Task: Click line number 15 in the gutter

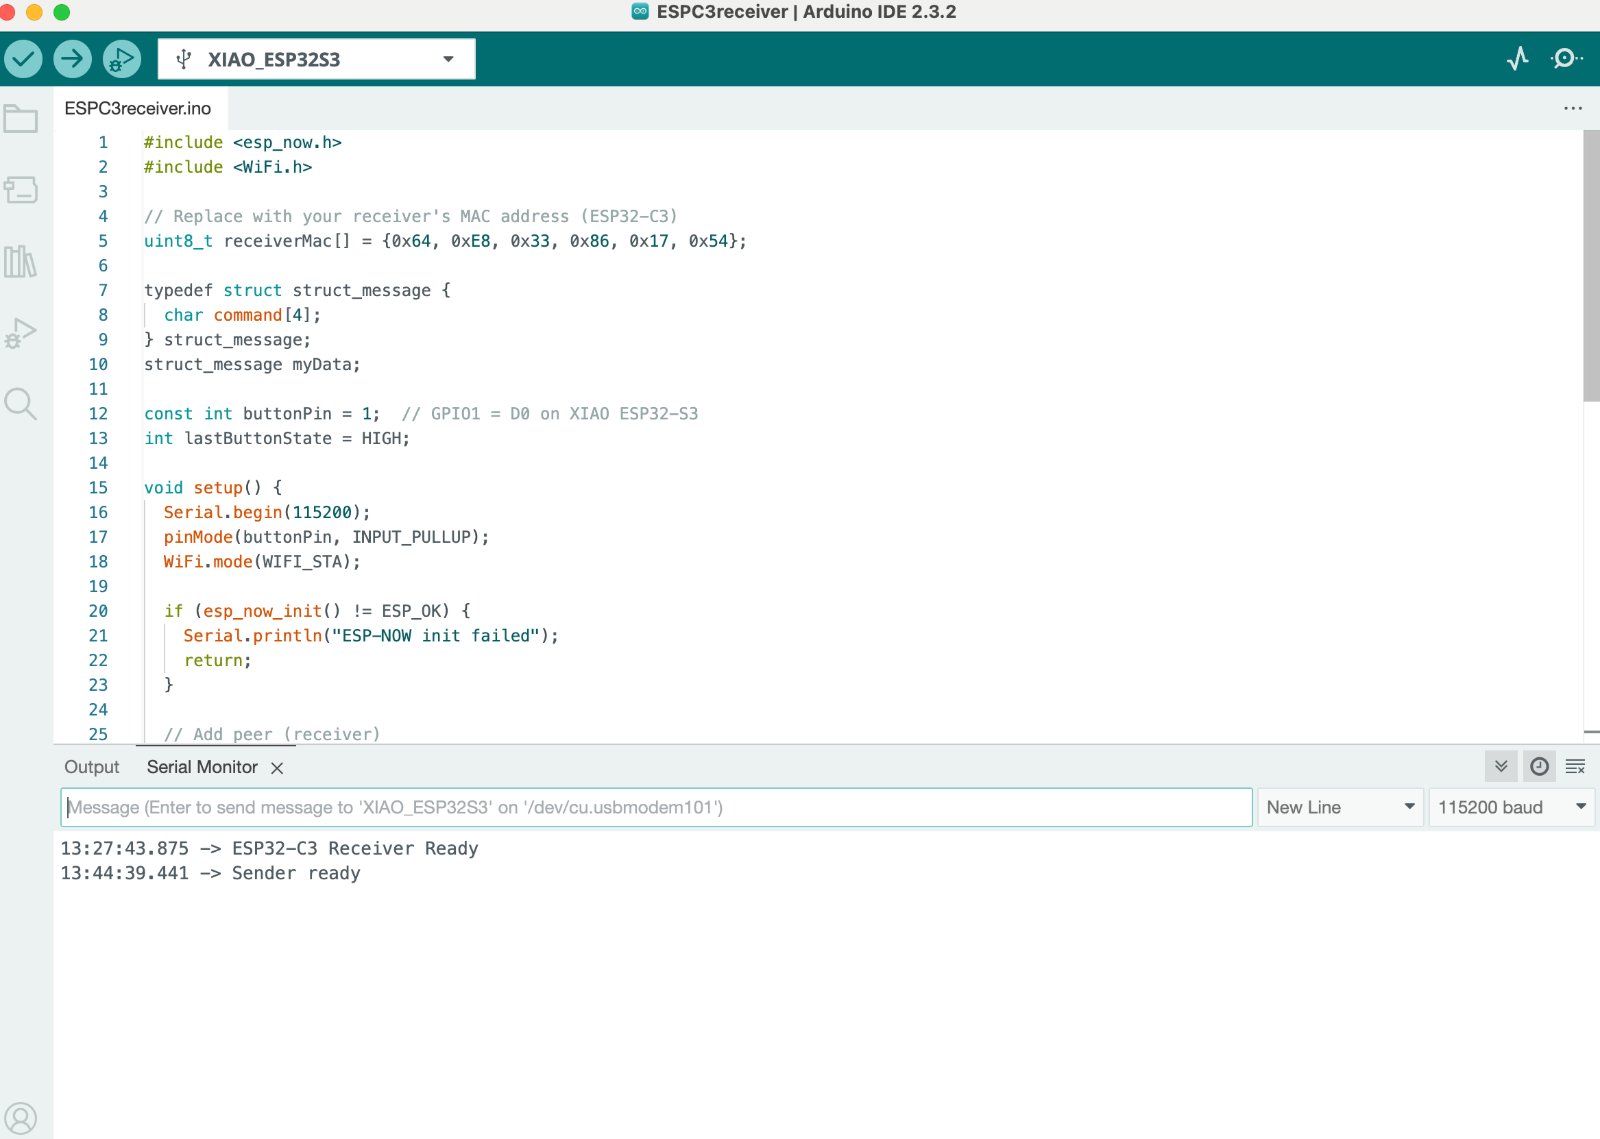Action: point(98,487)
